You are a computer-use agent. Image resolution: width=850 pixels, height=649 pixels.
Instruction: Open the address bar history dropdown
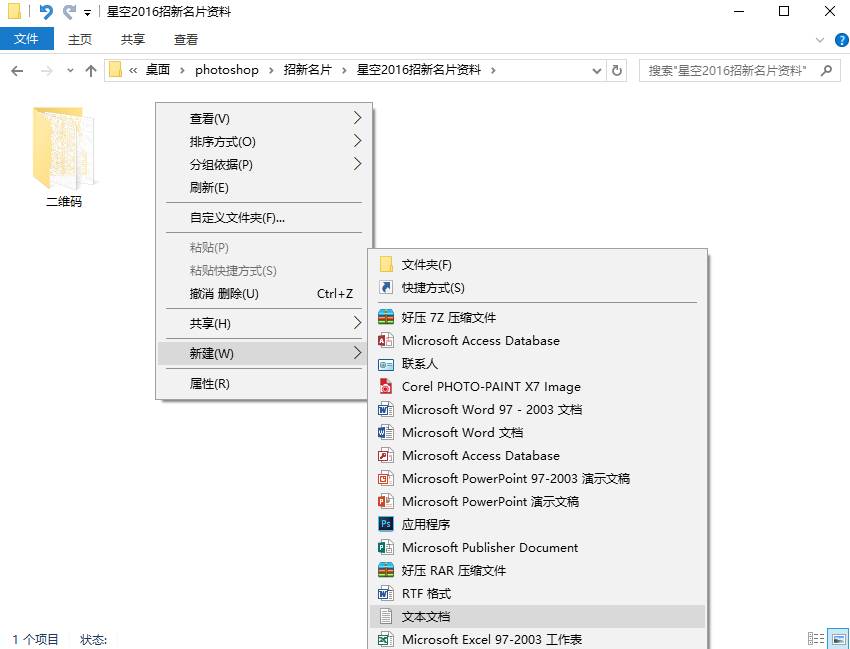pyautogui.click(x=597, y=70)
